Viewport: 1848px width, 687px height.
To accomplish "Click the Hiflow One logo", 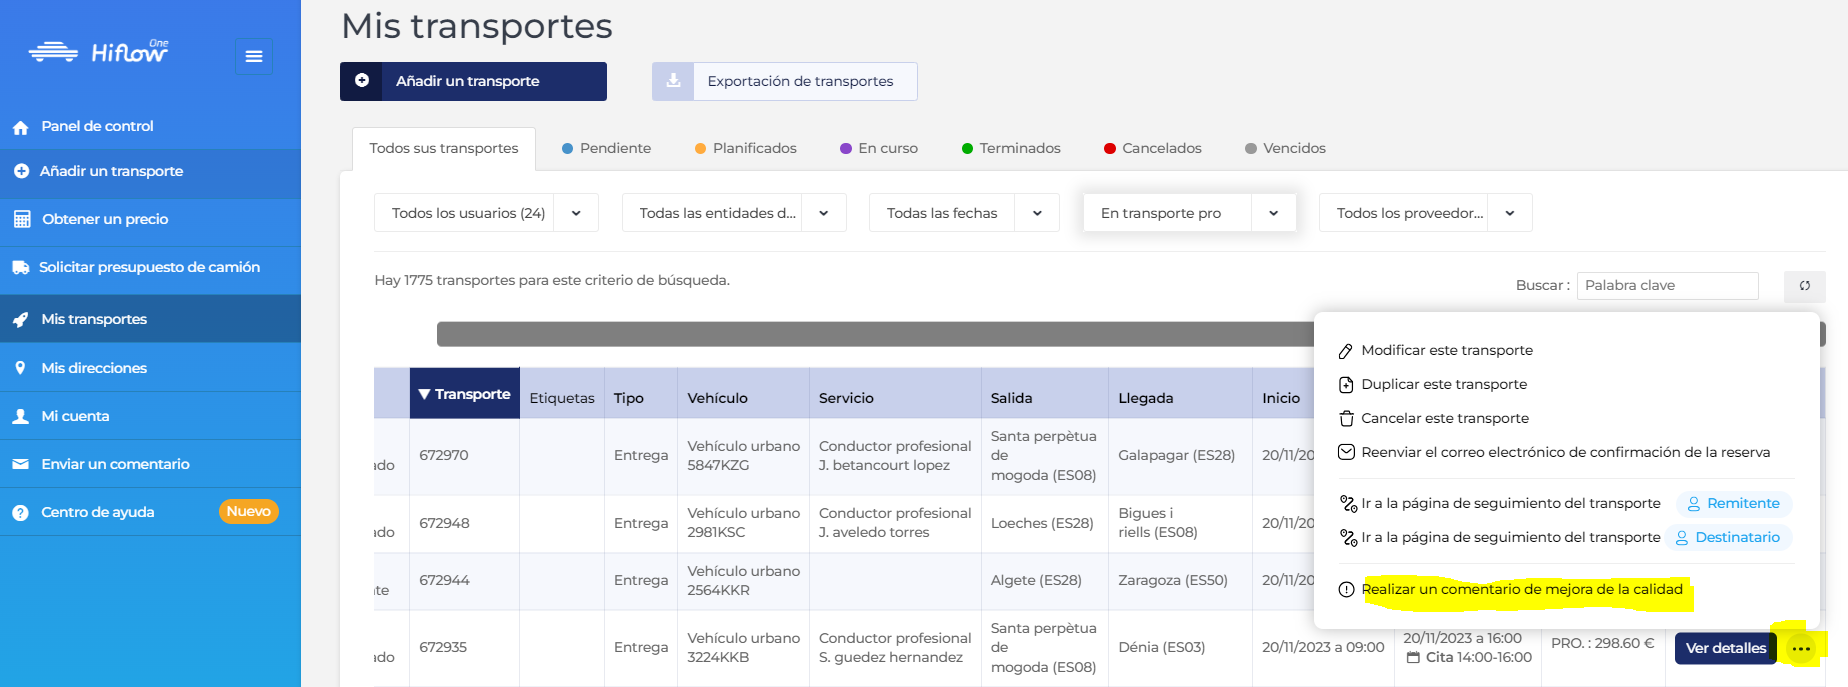I will pyautogui.click(x=98, y=51).
